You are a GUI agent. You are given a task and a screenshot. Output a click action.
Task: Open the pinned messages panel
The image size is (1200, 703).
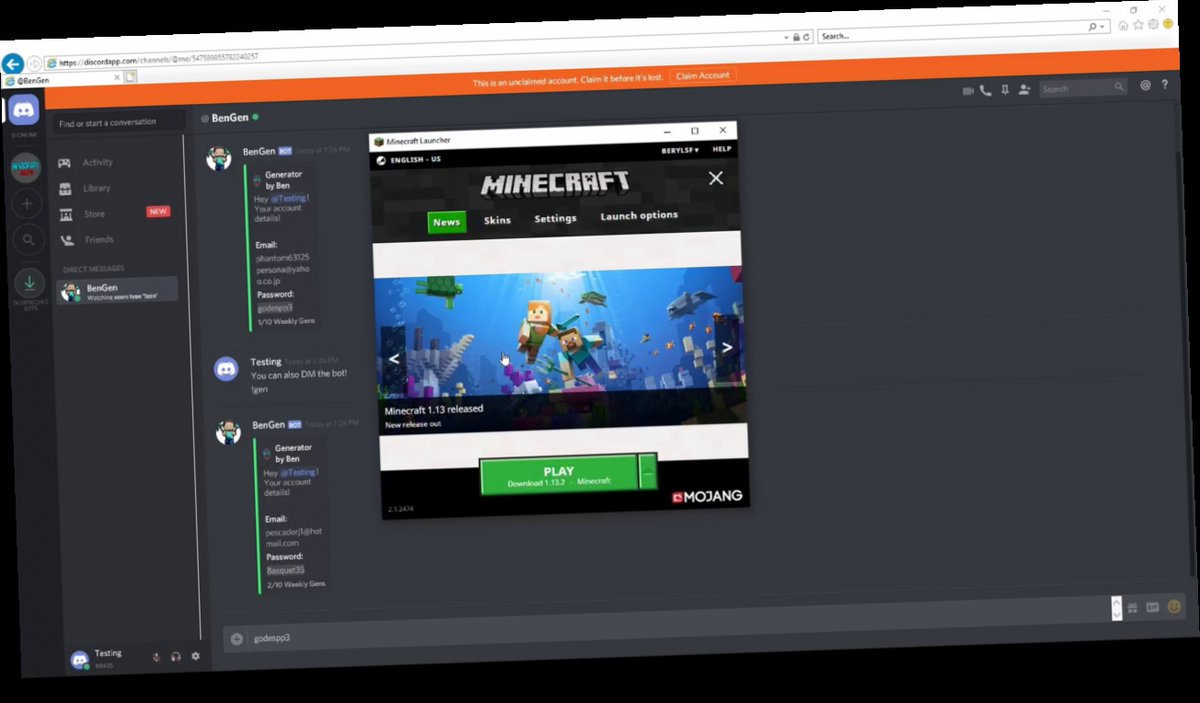tap(1003, 89)
